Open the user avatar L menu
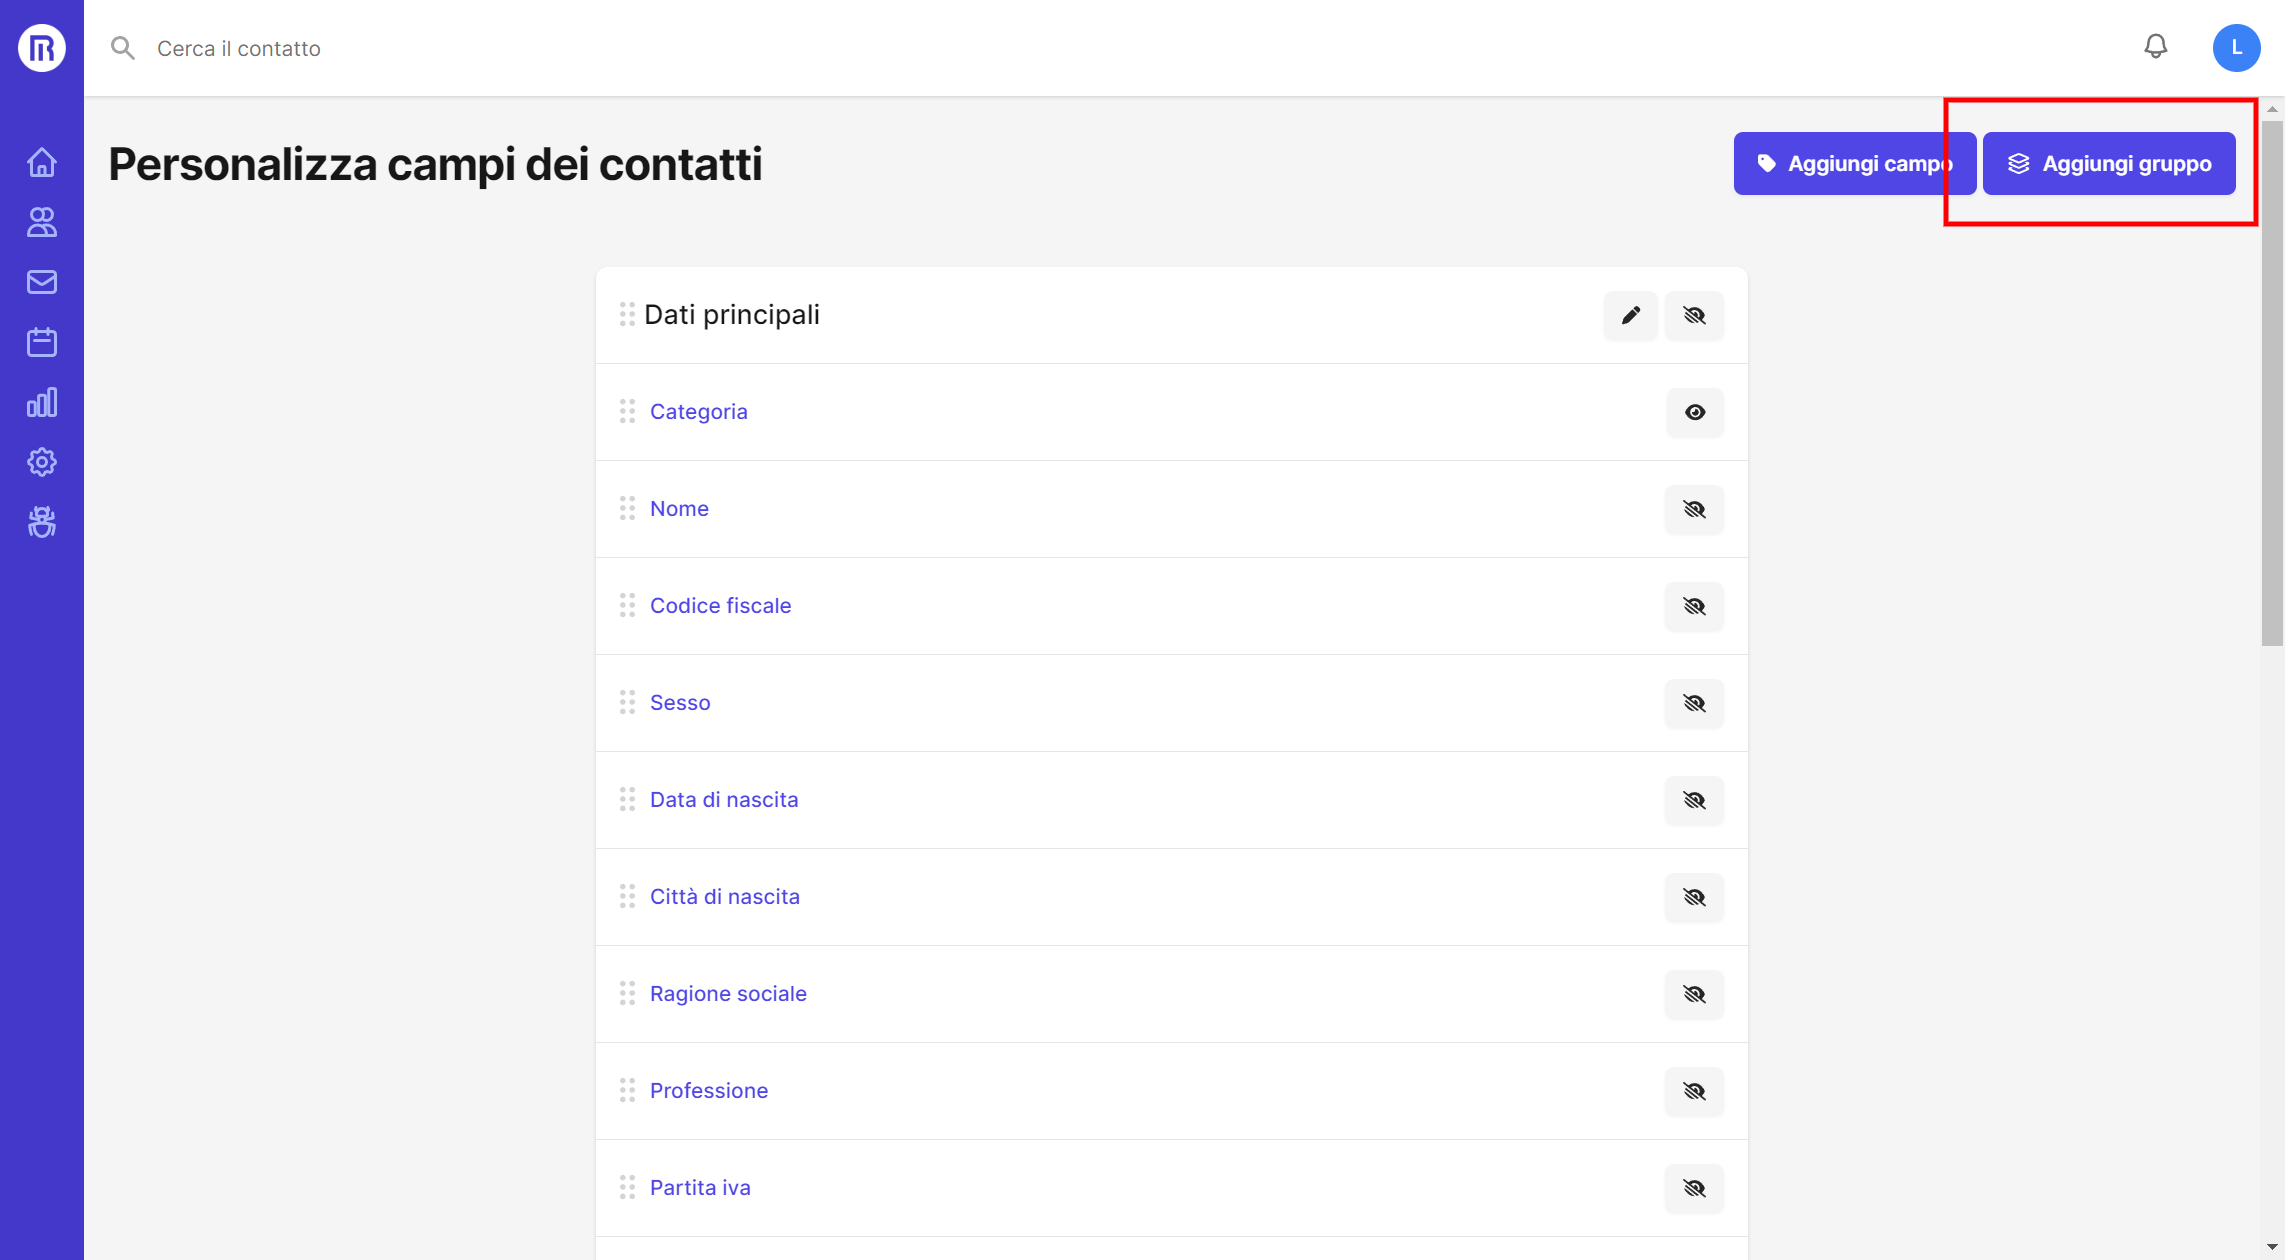 [2236, 48]
